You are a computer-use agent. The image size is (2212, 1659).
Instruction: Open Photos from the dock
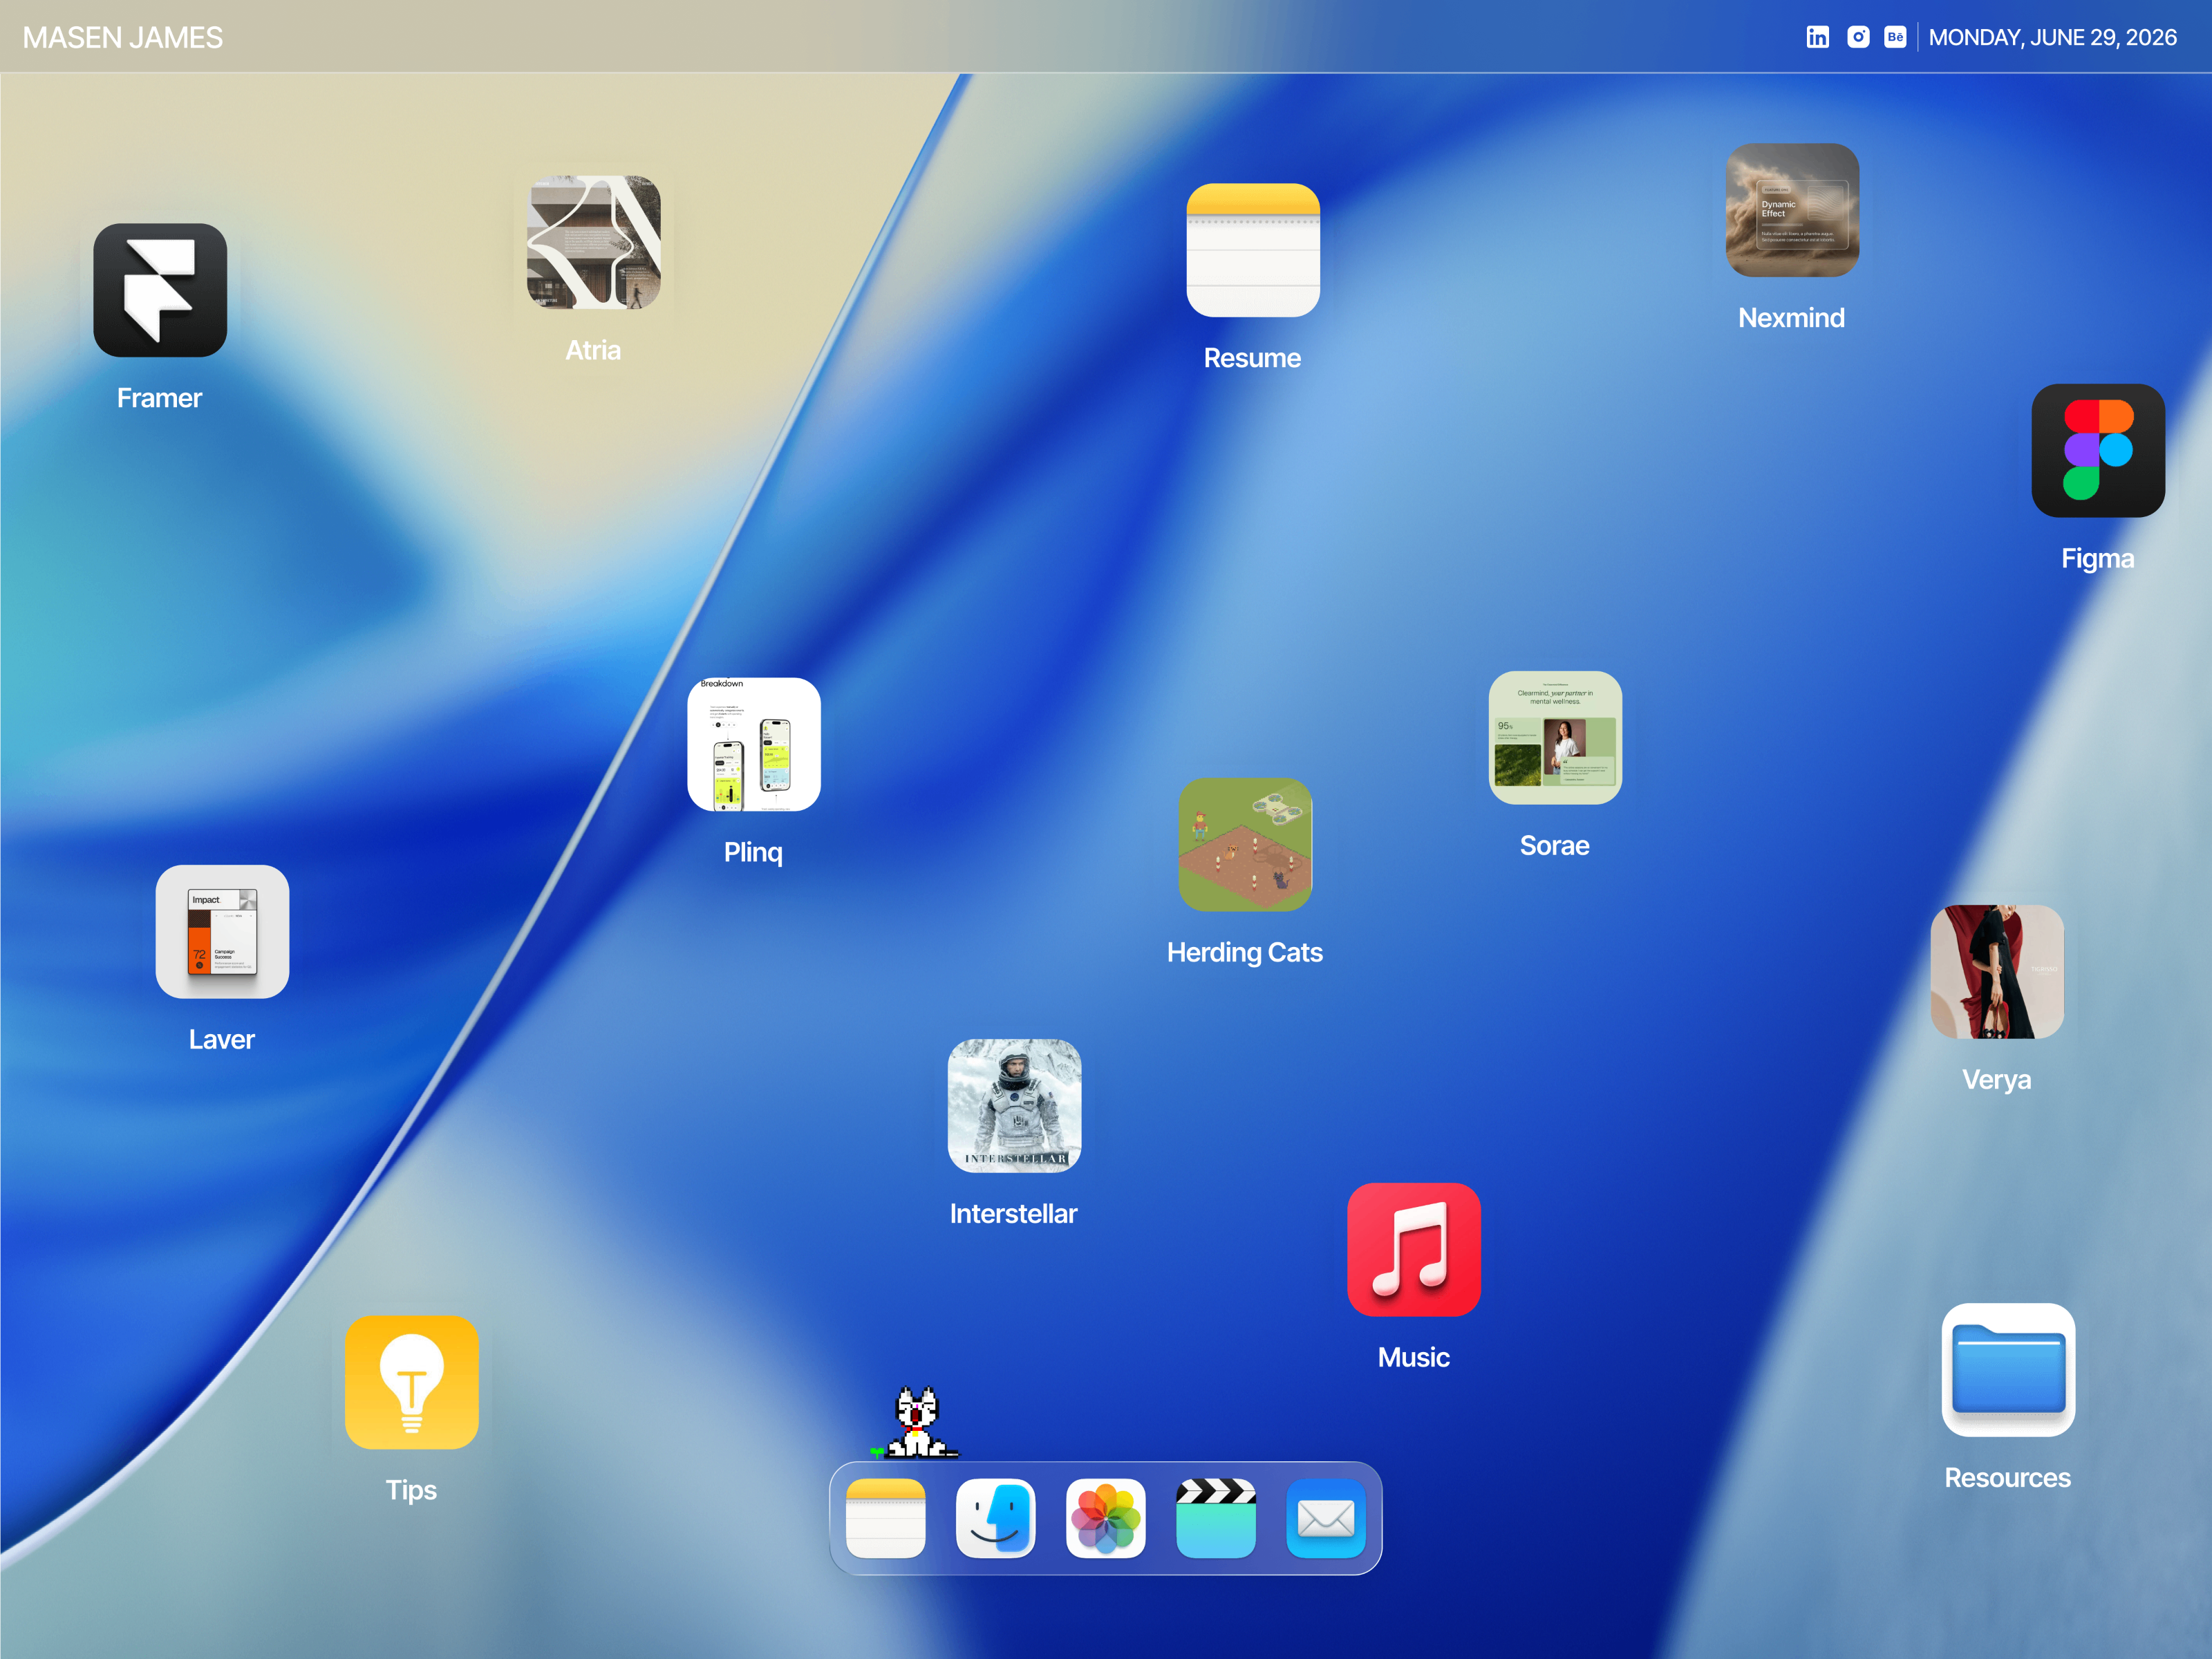click(1106, 1518)
